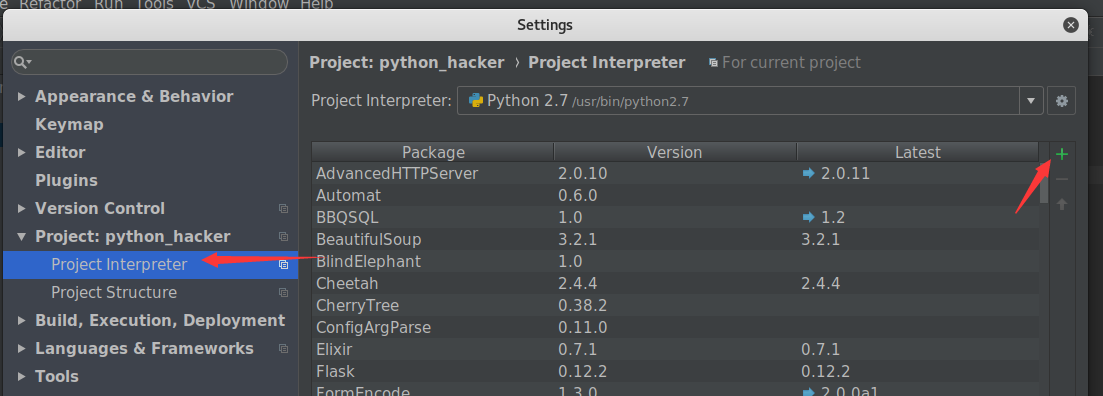1103x396 pixels.
Task: Click the minus uninstall package icon
Action: (1061, 179)
